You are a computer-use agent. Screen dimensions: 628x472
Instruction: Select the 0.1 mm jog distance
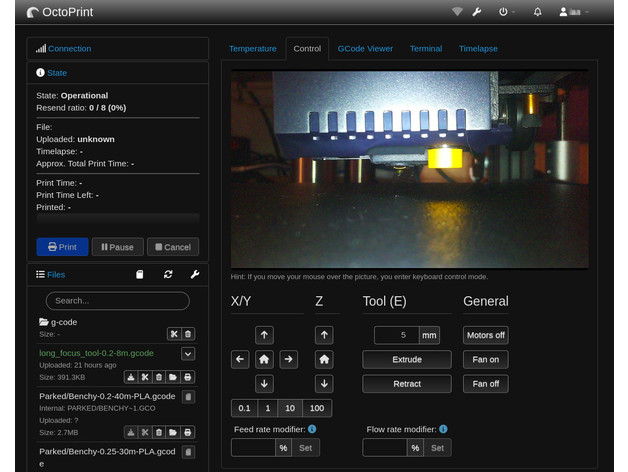coord(243,408)
